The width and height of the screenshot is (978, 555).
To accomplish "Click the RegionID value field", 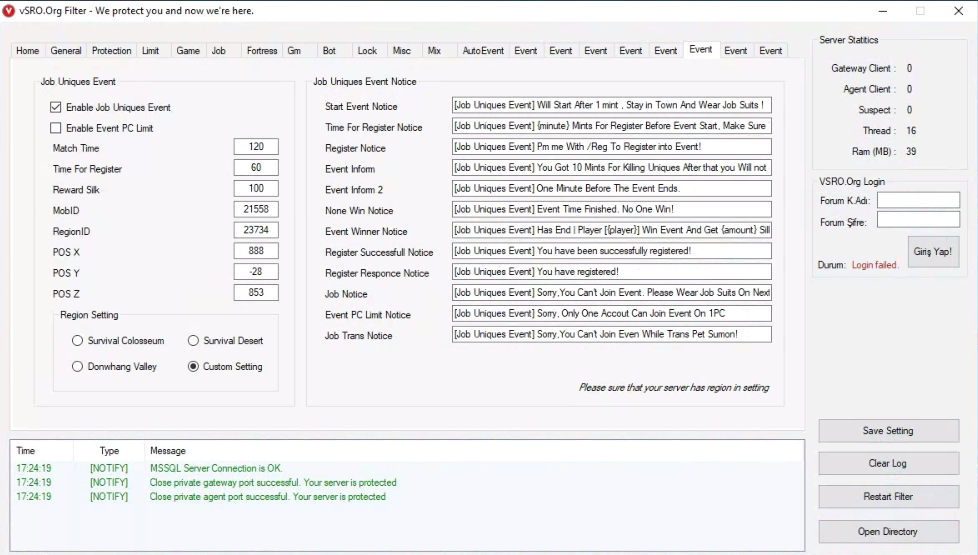I will [256, 230].
